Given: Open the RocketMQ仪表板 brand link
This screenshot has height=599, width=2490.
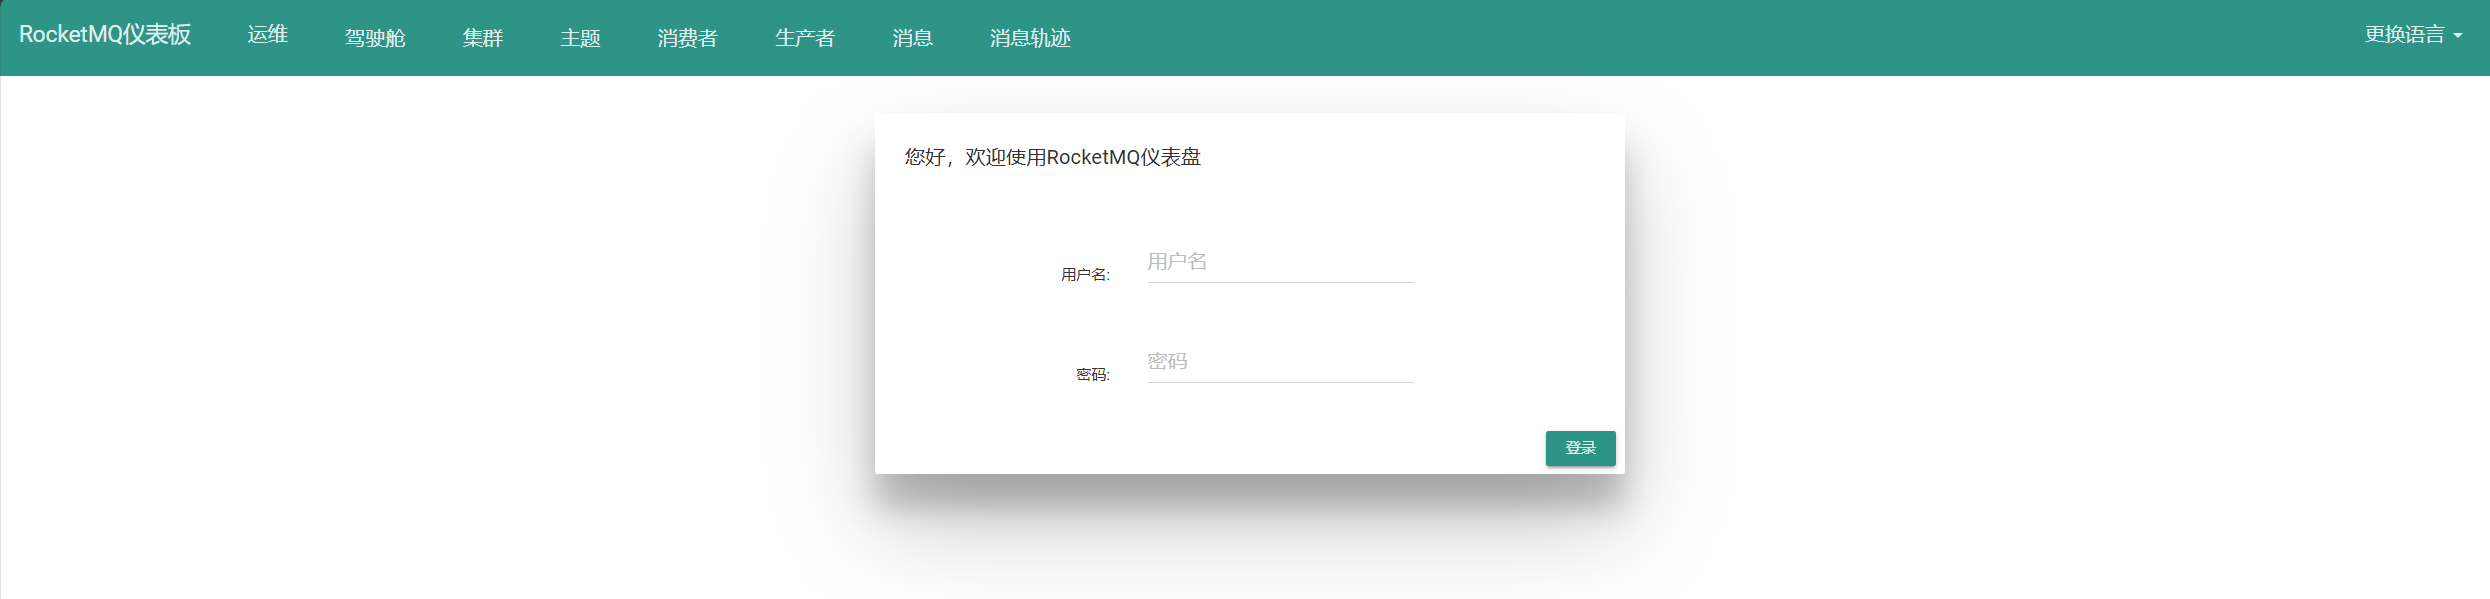Looking at the screenshot, I should click(105, 35).
